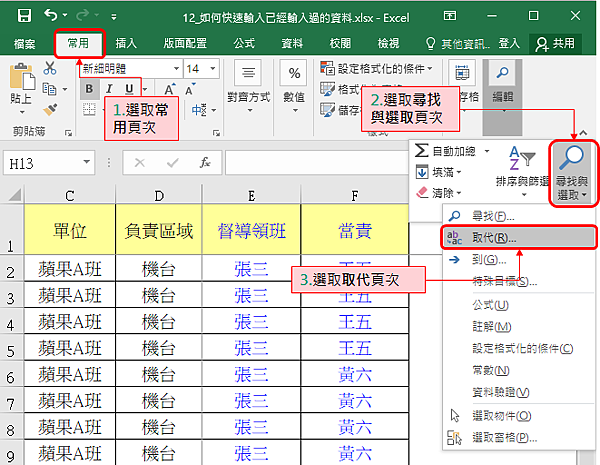Click the 共用 share button
600x465 pixels.
[555, 44]
